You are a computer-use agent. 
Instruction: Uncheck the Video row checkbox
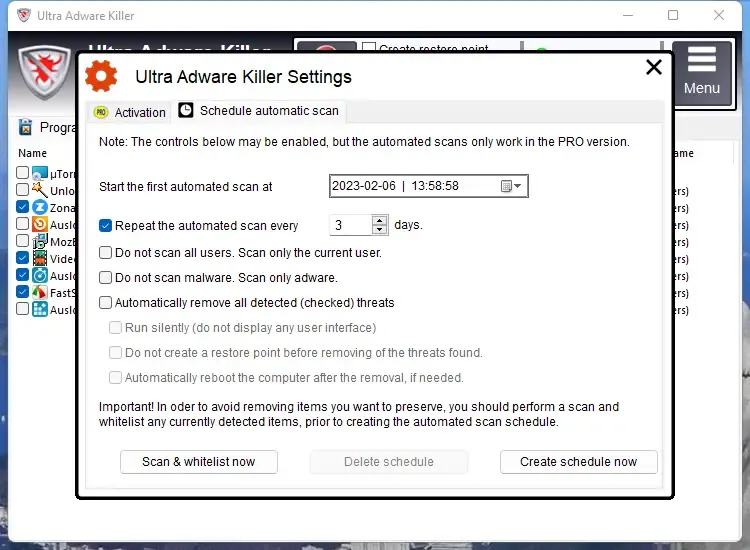coord(22,258)
